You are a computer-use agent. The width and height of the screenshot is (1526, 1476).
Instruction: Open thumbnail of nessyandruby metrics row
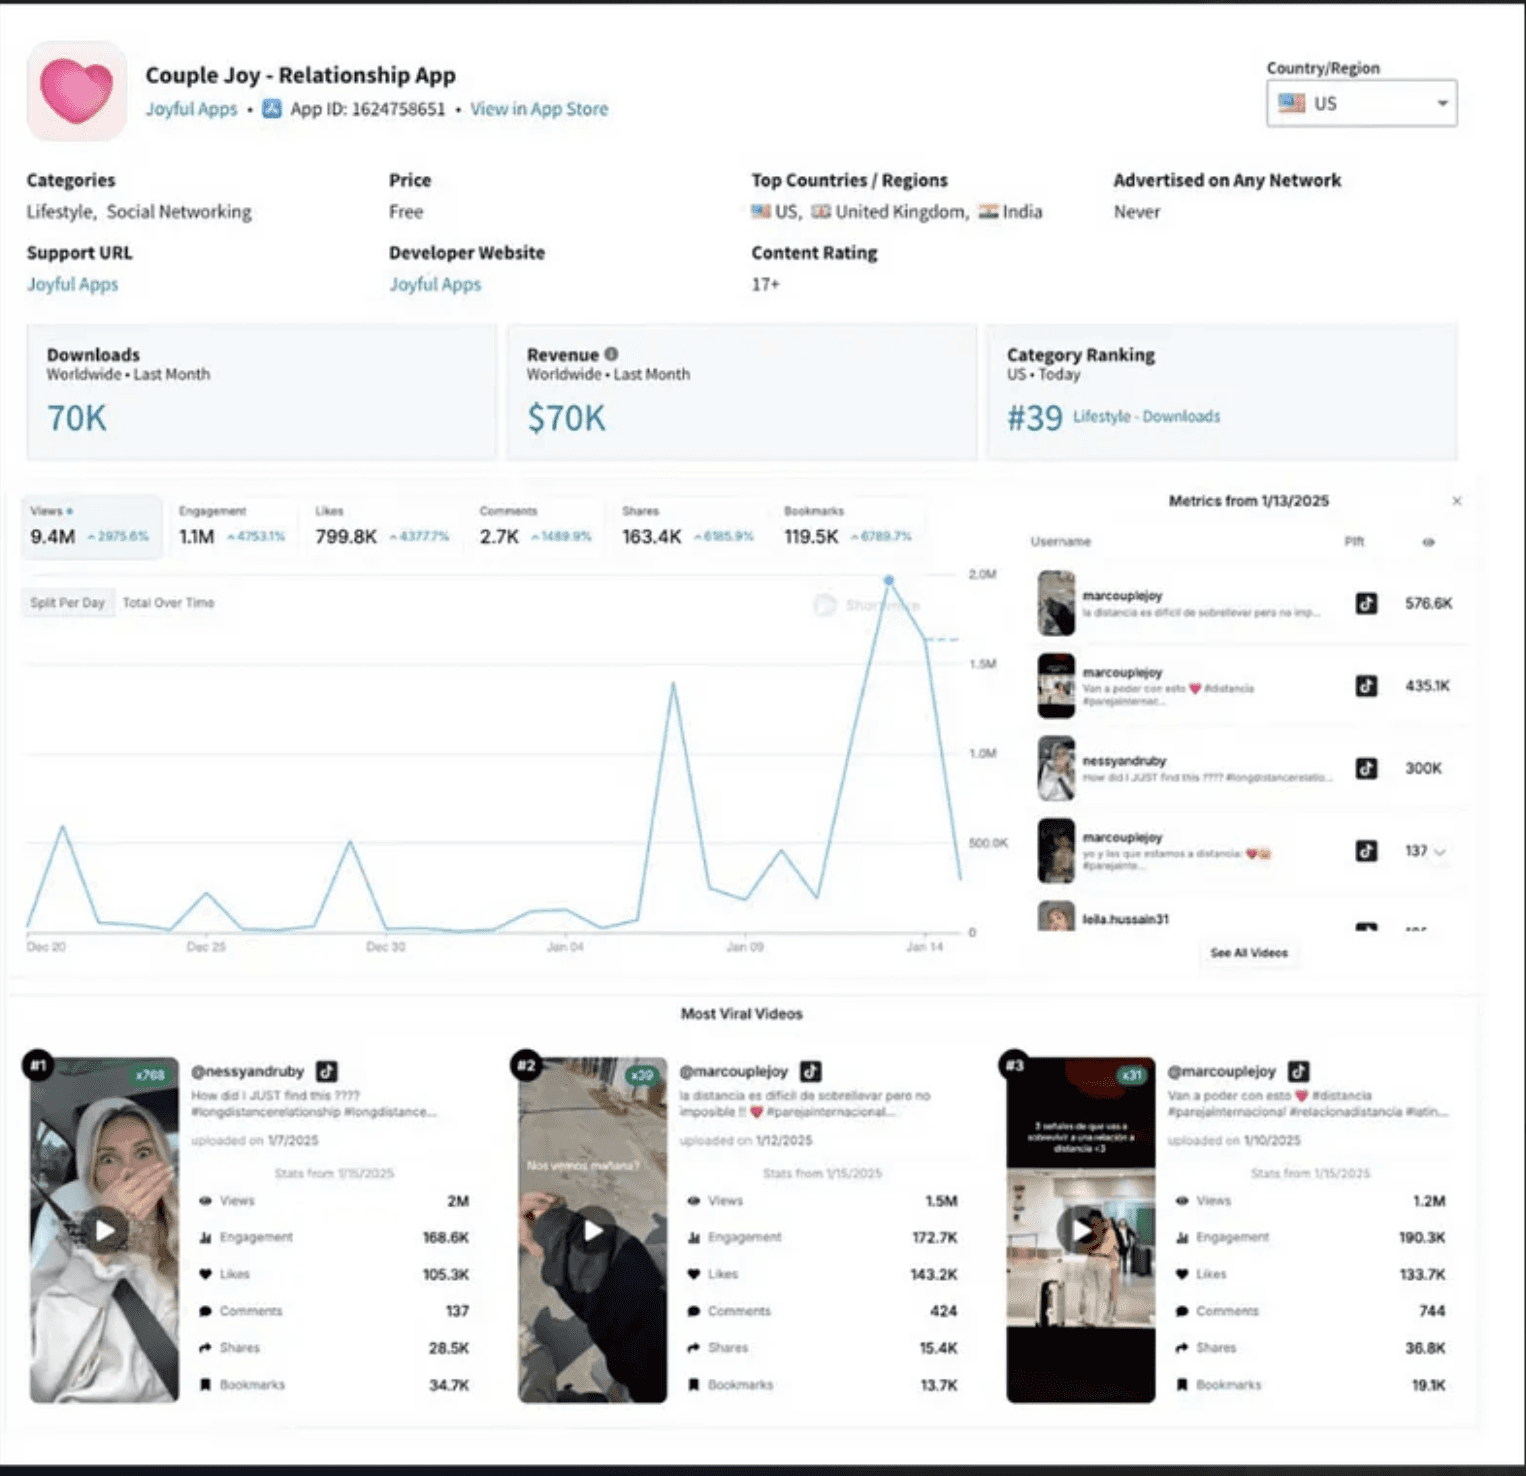point(1056,768)
